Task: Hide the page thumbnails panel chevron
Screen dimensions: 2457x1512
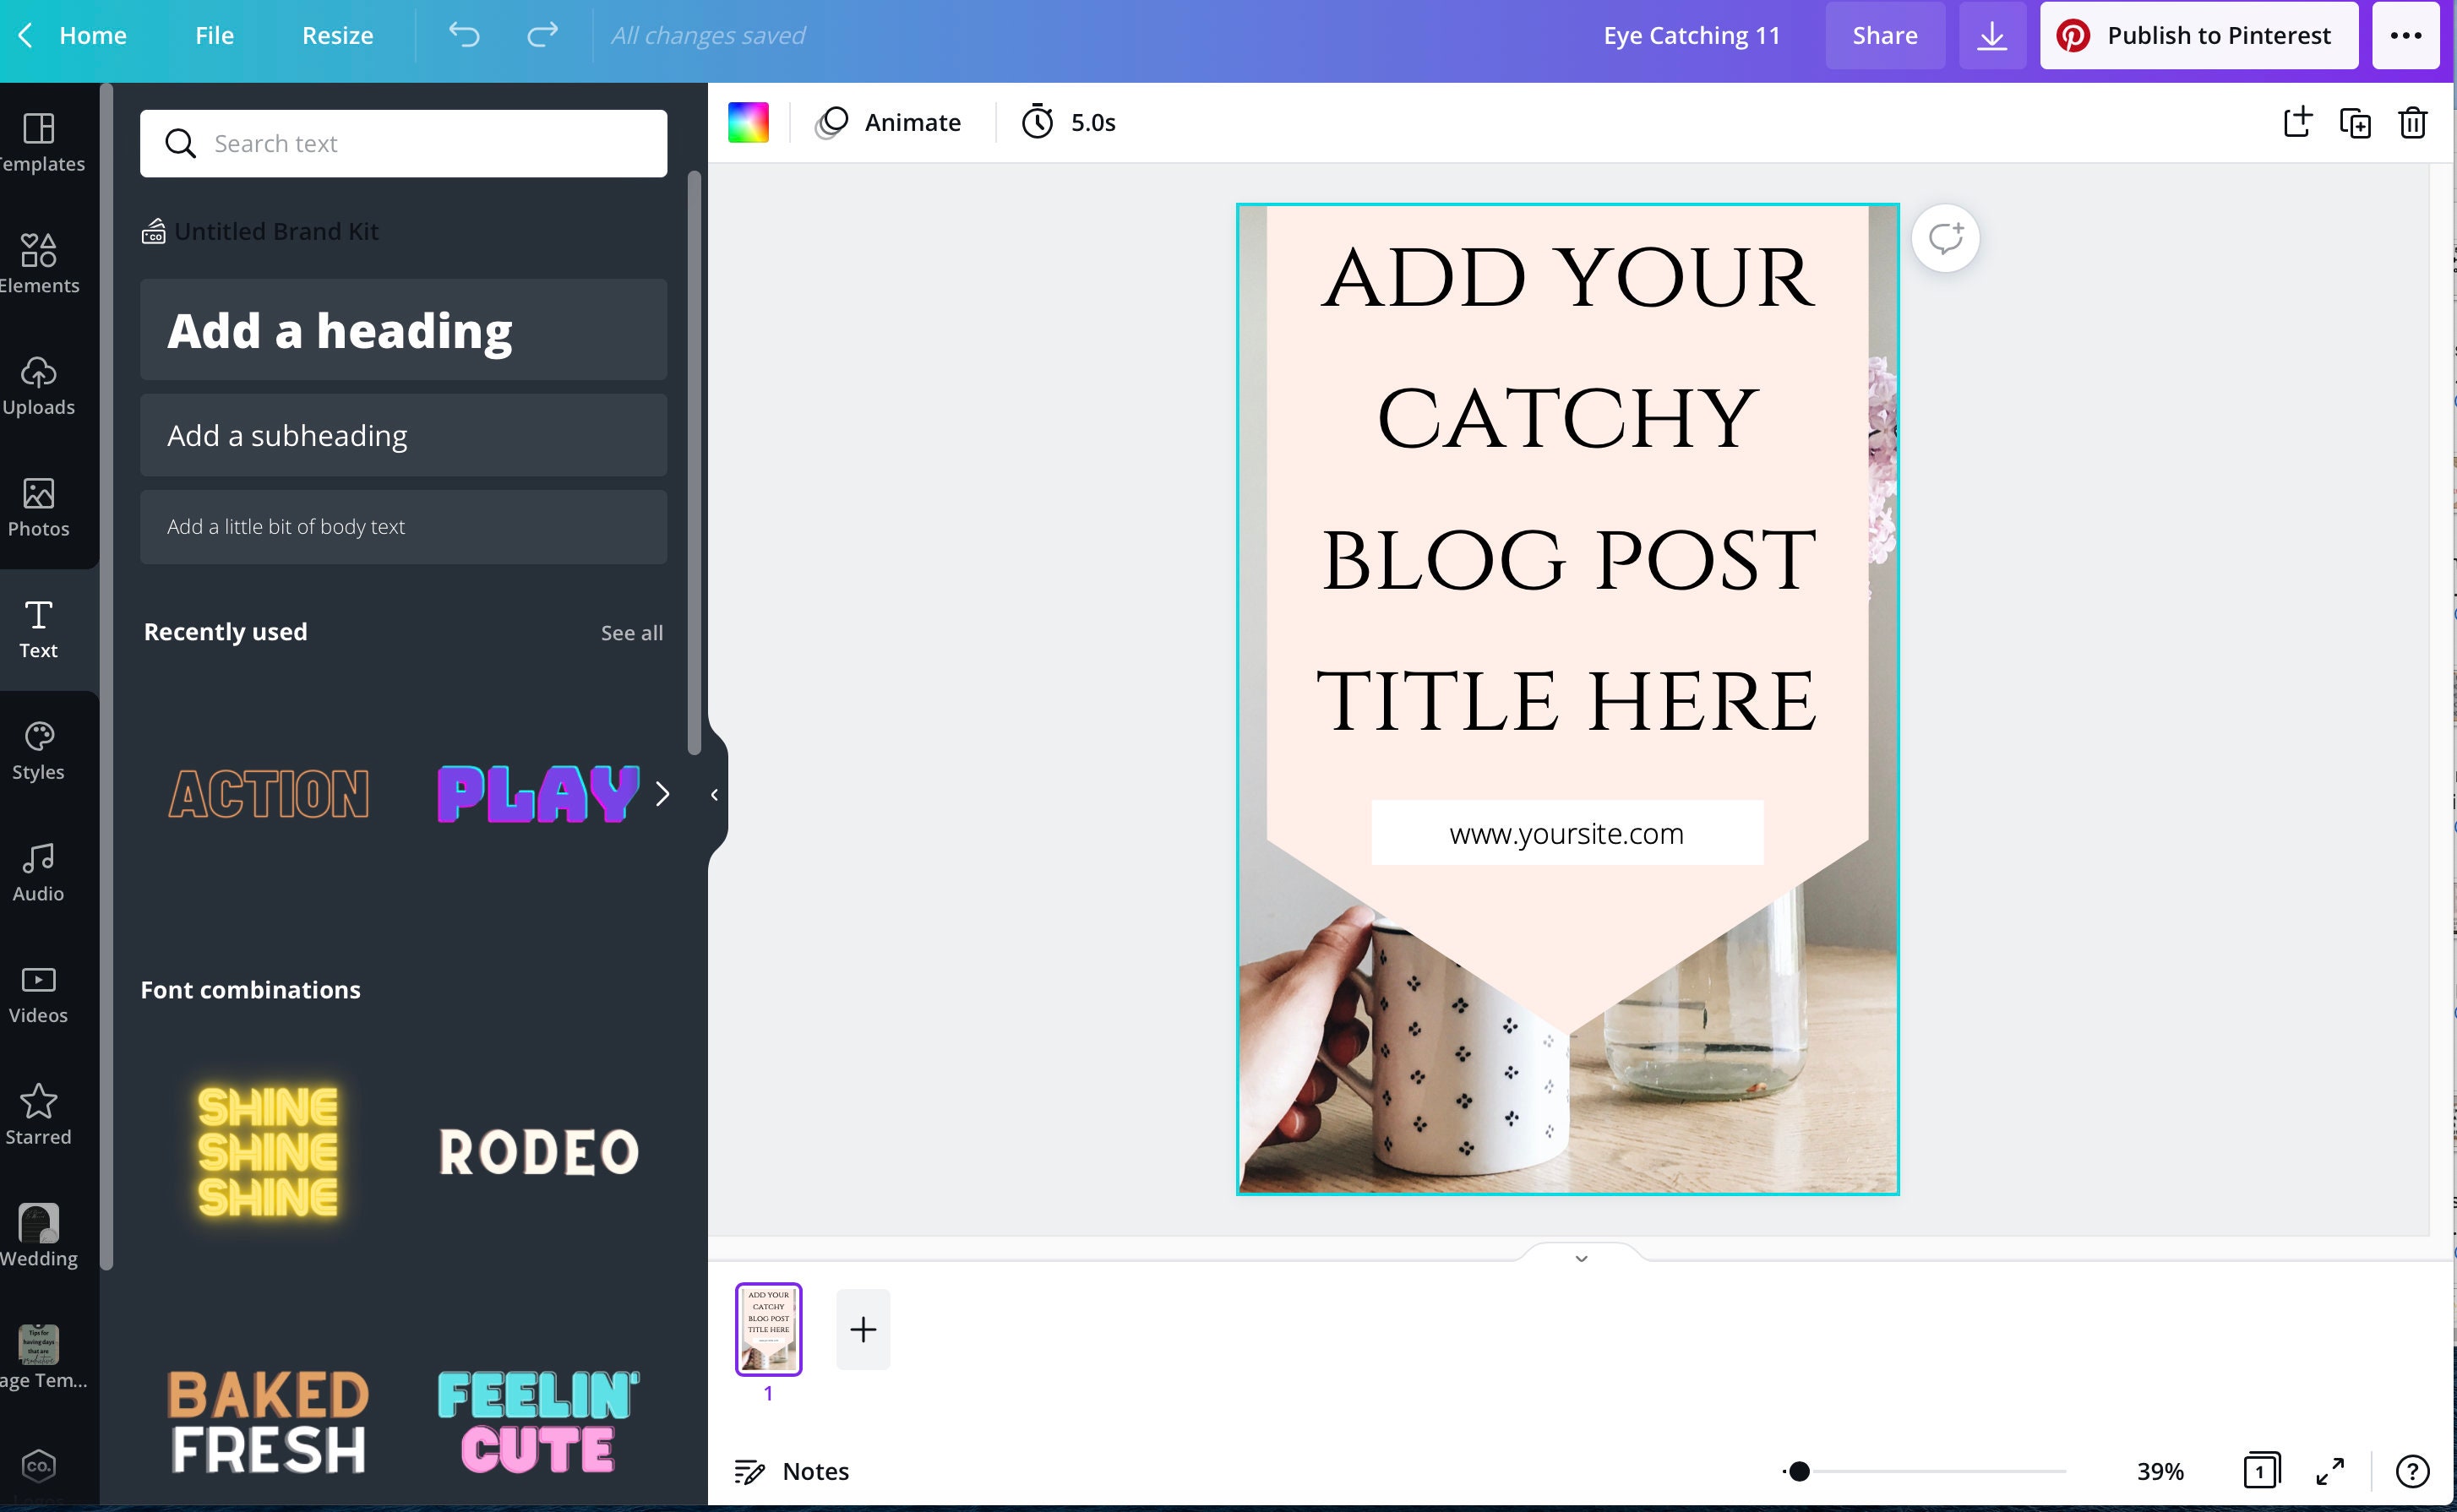Action: pyautogui.click(x=1581, y=1257)
